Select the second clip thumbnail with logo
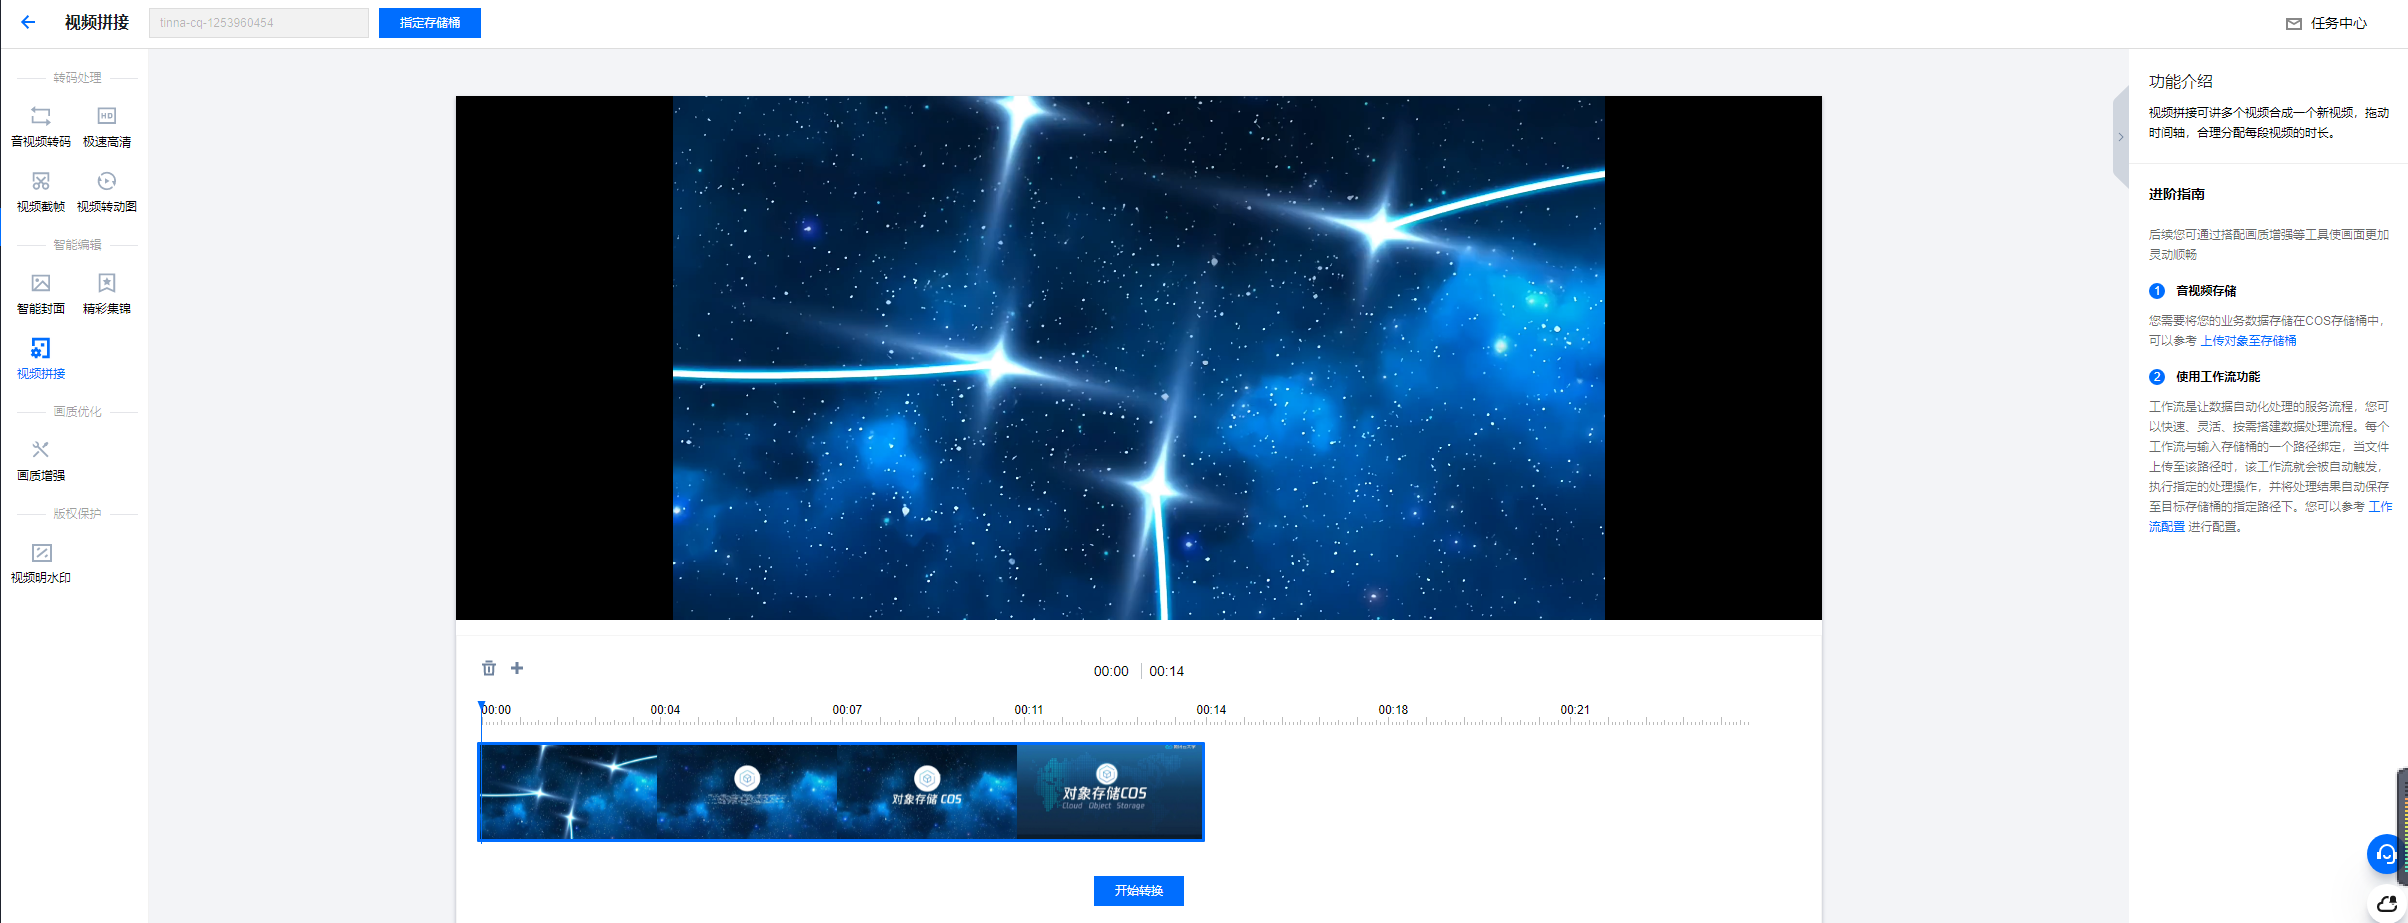 (x=747, y=792)
